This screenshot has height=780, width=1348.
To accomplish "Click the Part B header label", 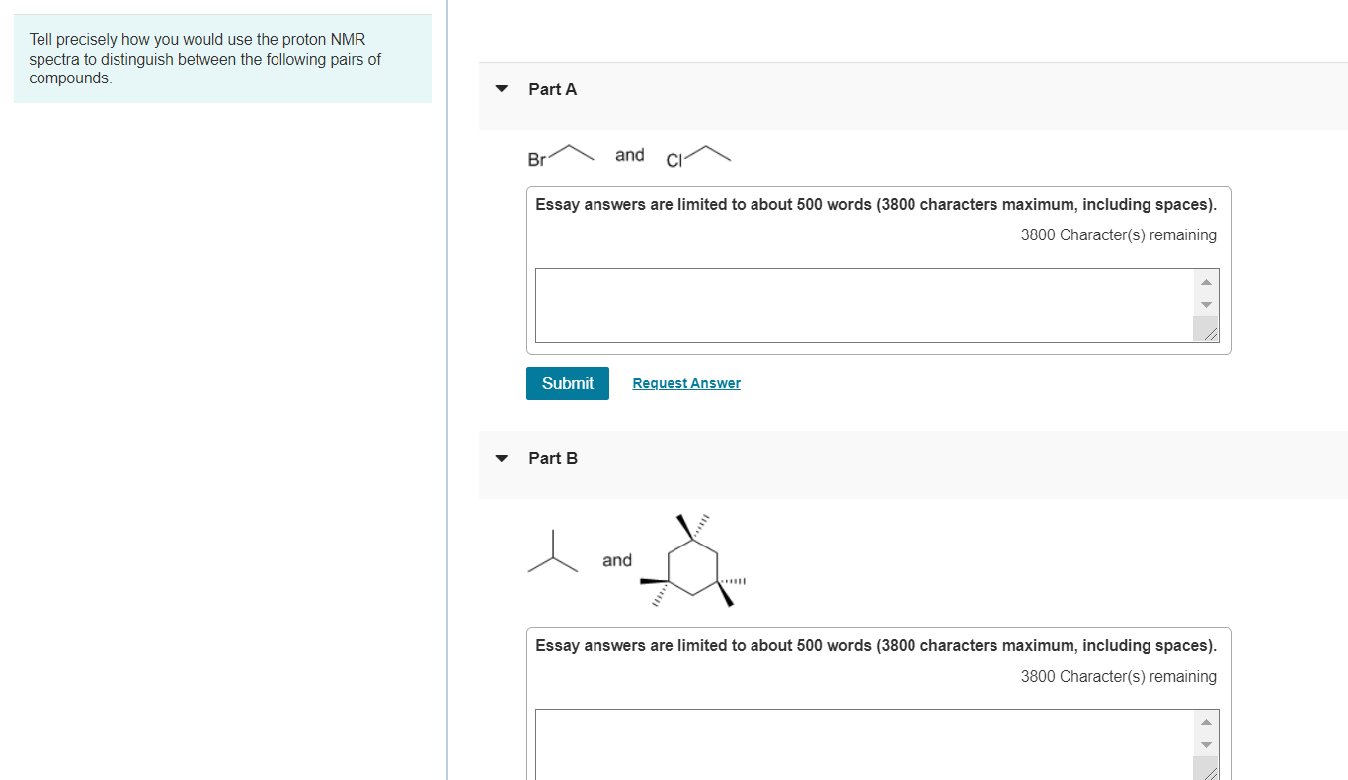I will point(552,458).
